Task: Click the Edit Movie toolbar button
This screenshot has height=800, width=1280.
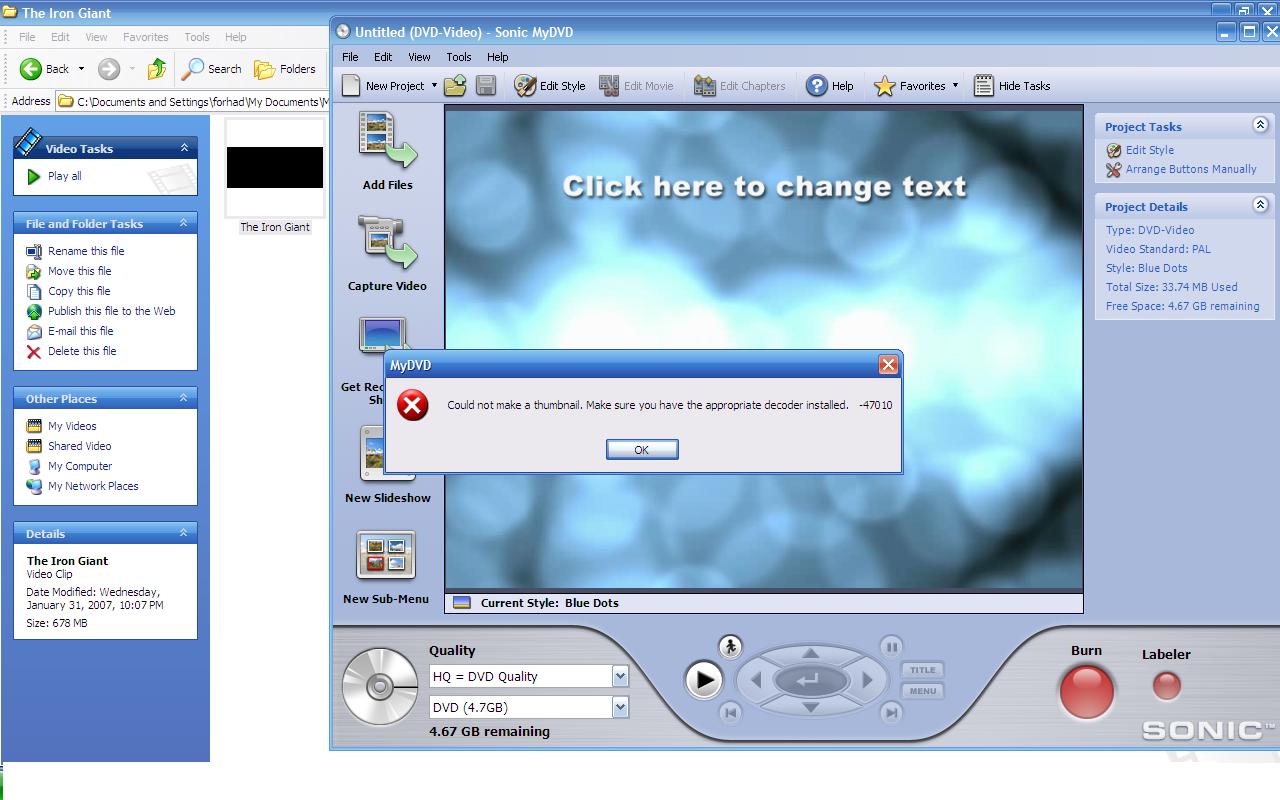Action: click(x=636, y=86)
